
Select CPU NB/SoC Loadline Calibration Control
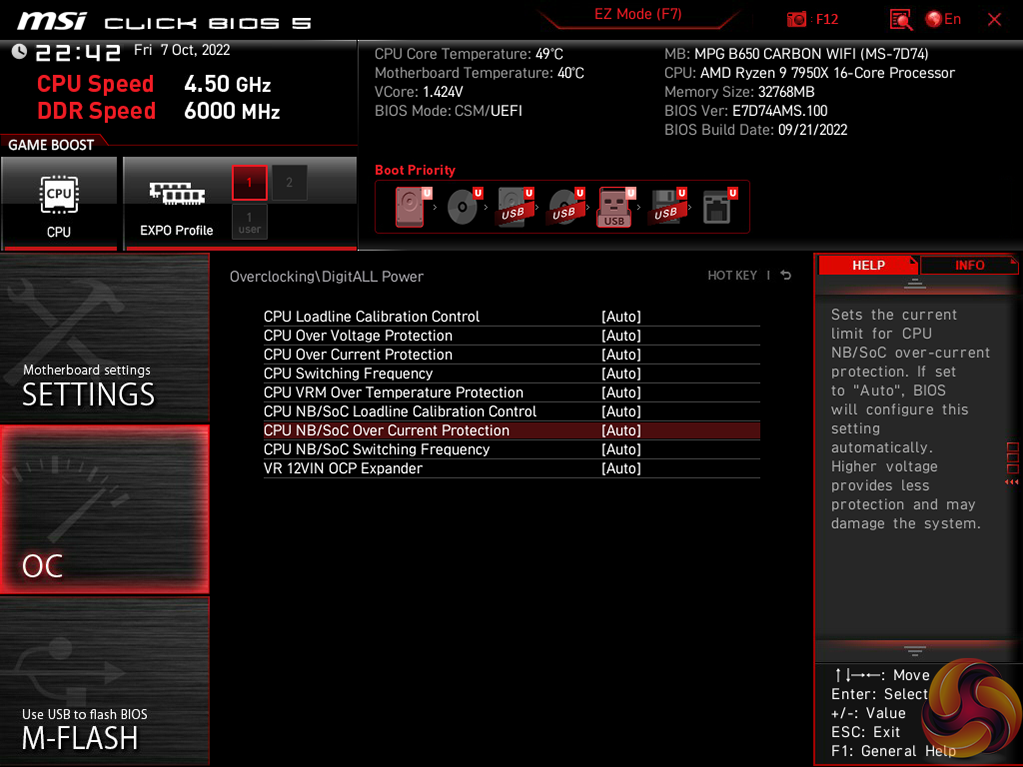coord(400,412)
